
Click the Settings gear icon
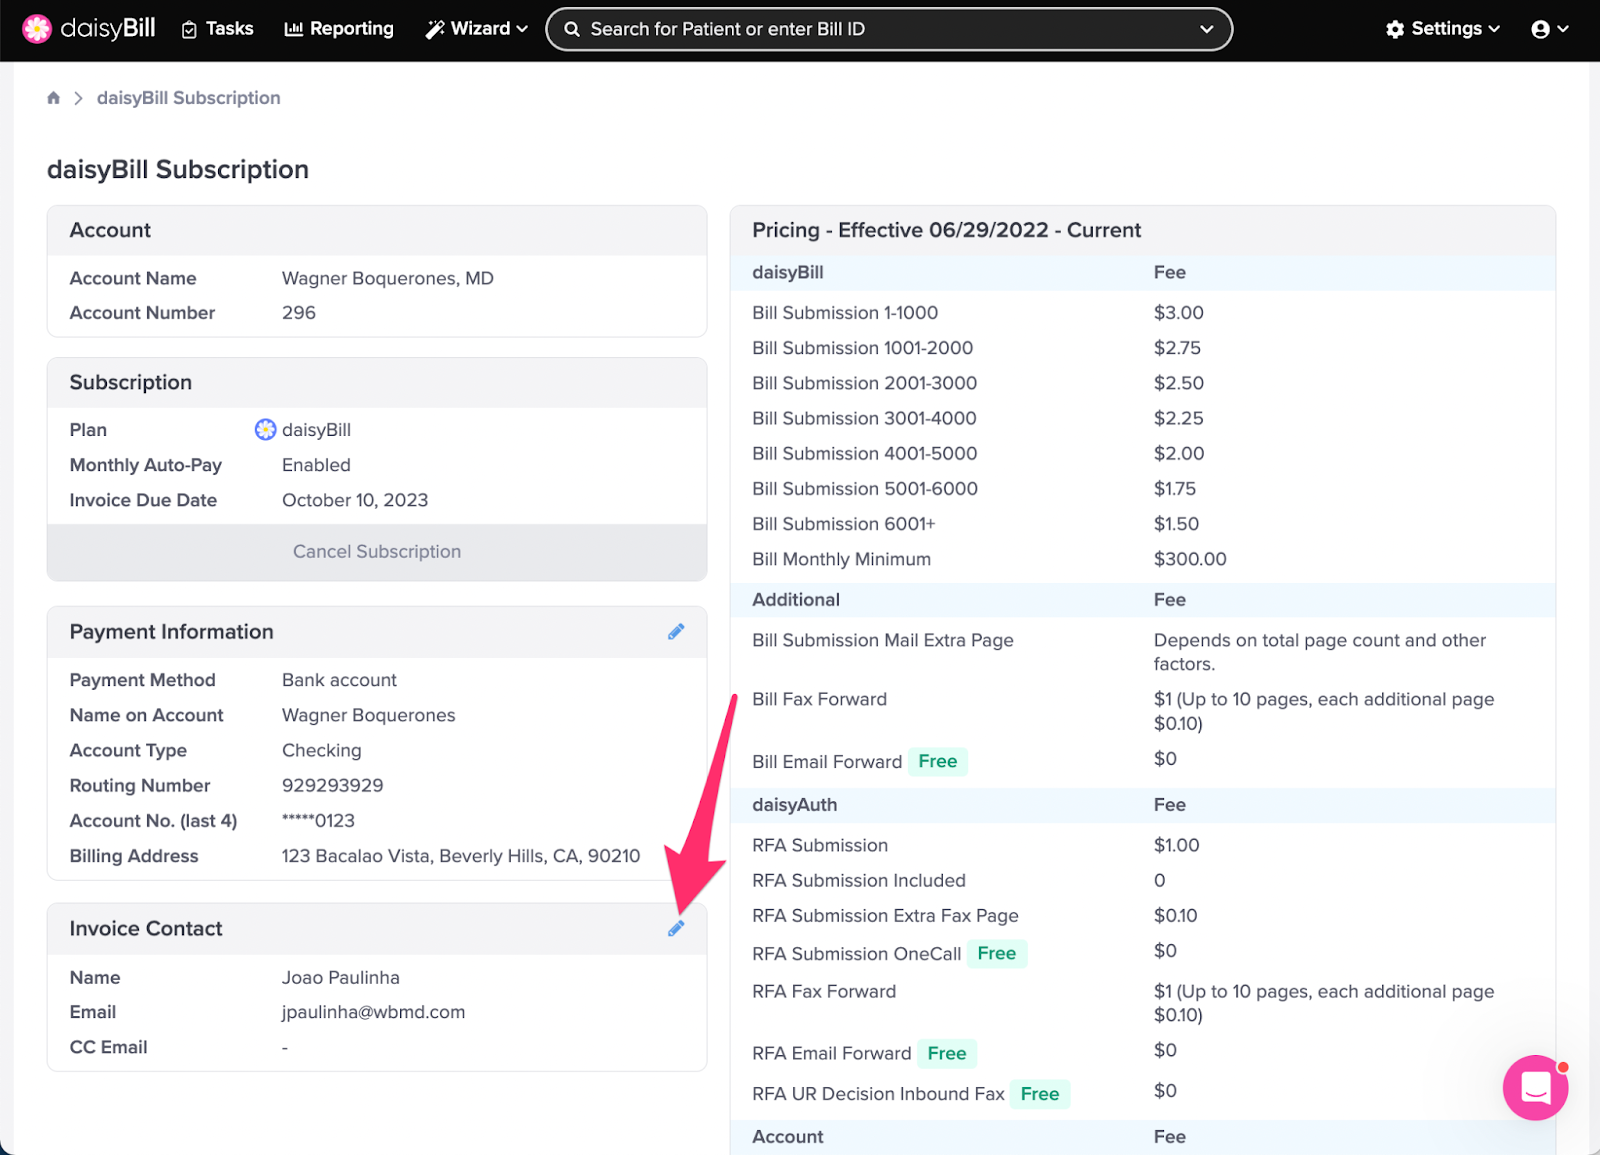click(x=1395, y=29)
